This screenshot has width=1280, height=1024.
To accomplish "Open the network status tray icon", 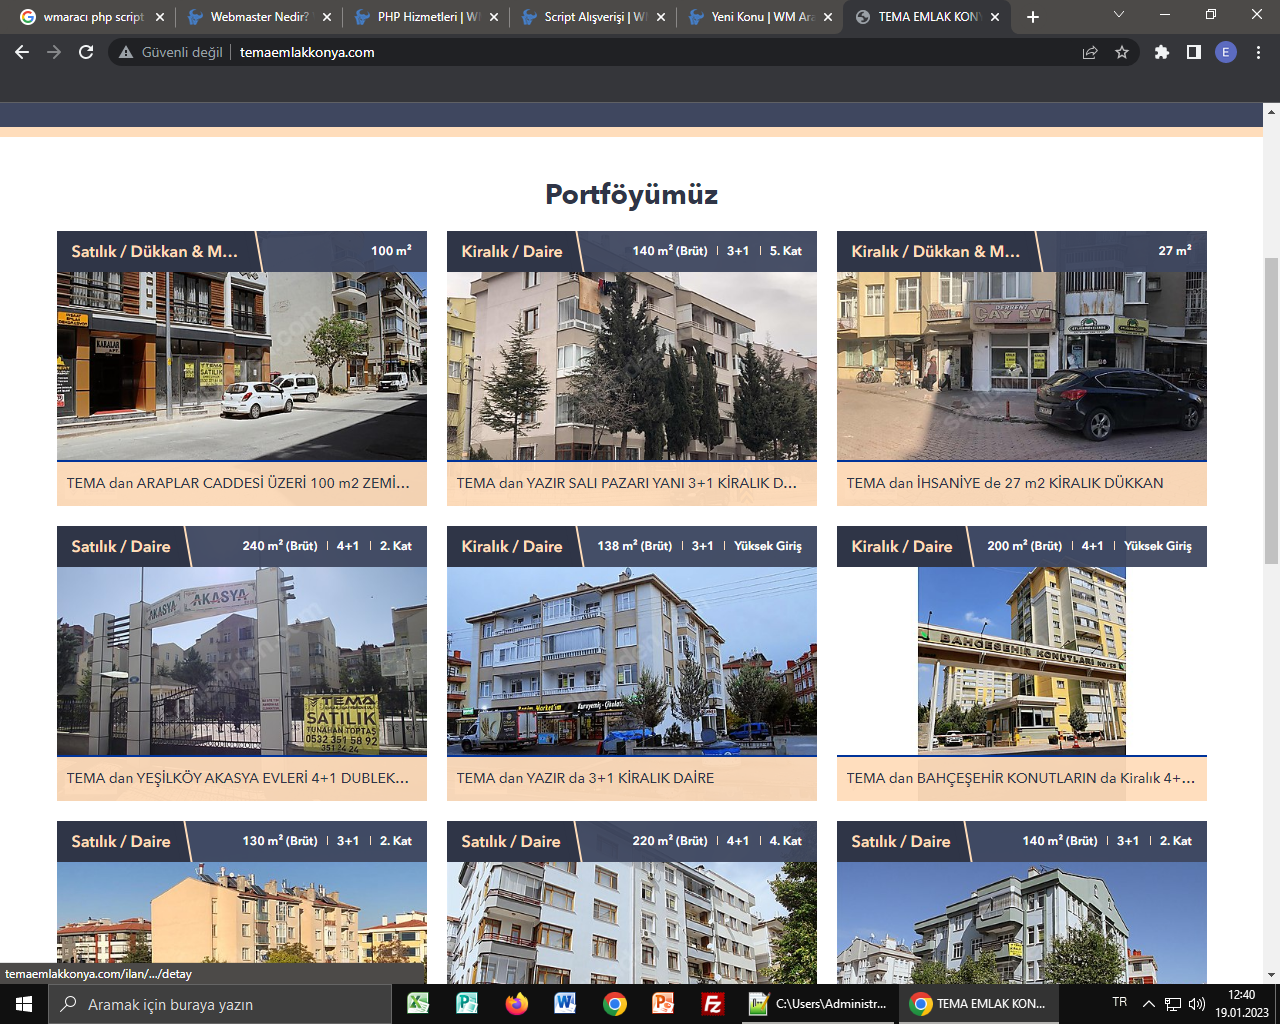I will pos(1173,1004).
